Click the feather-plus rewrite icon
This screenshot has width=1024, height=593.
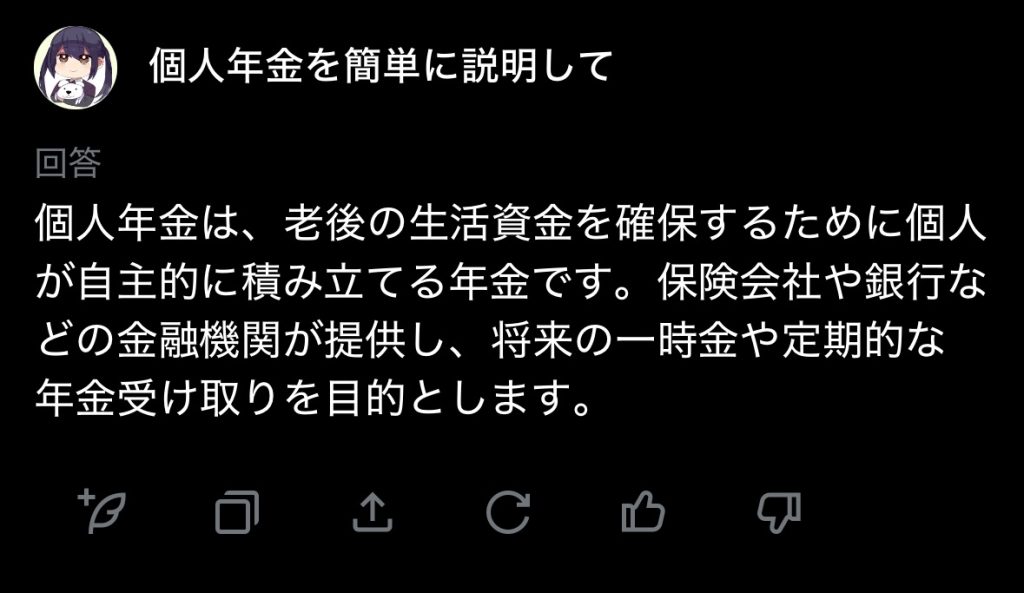tap(101, 511)
